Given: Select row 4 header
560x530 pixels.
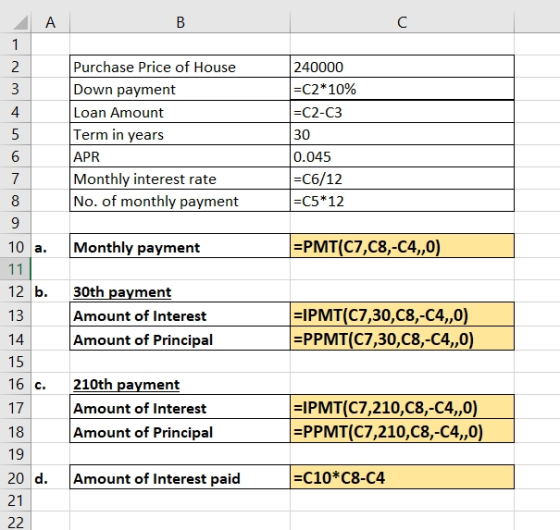Looking at the screenshot, I should 15,112.
